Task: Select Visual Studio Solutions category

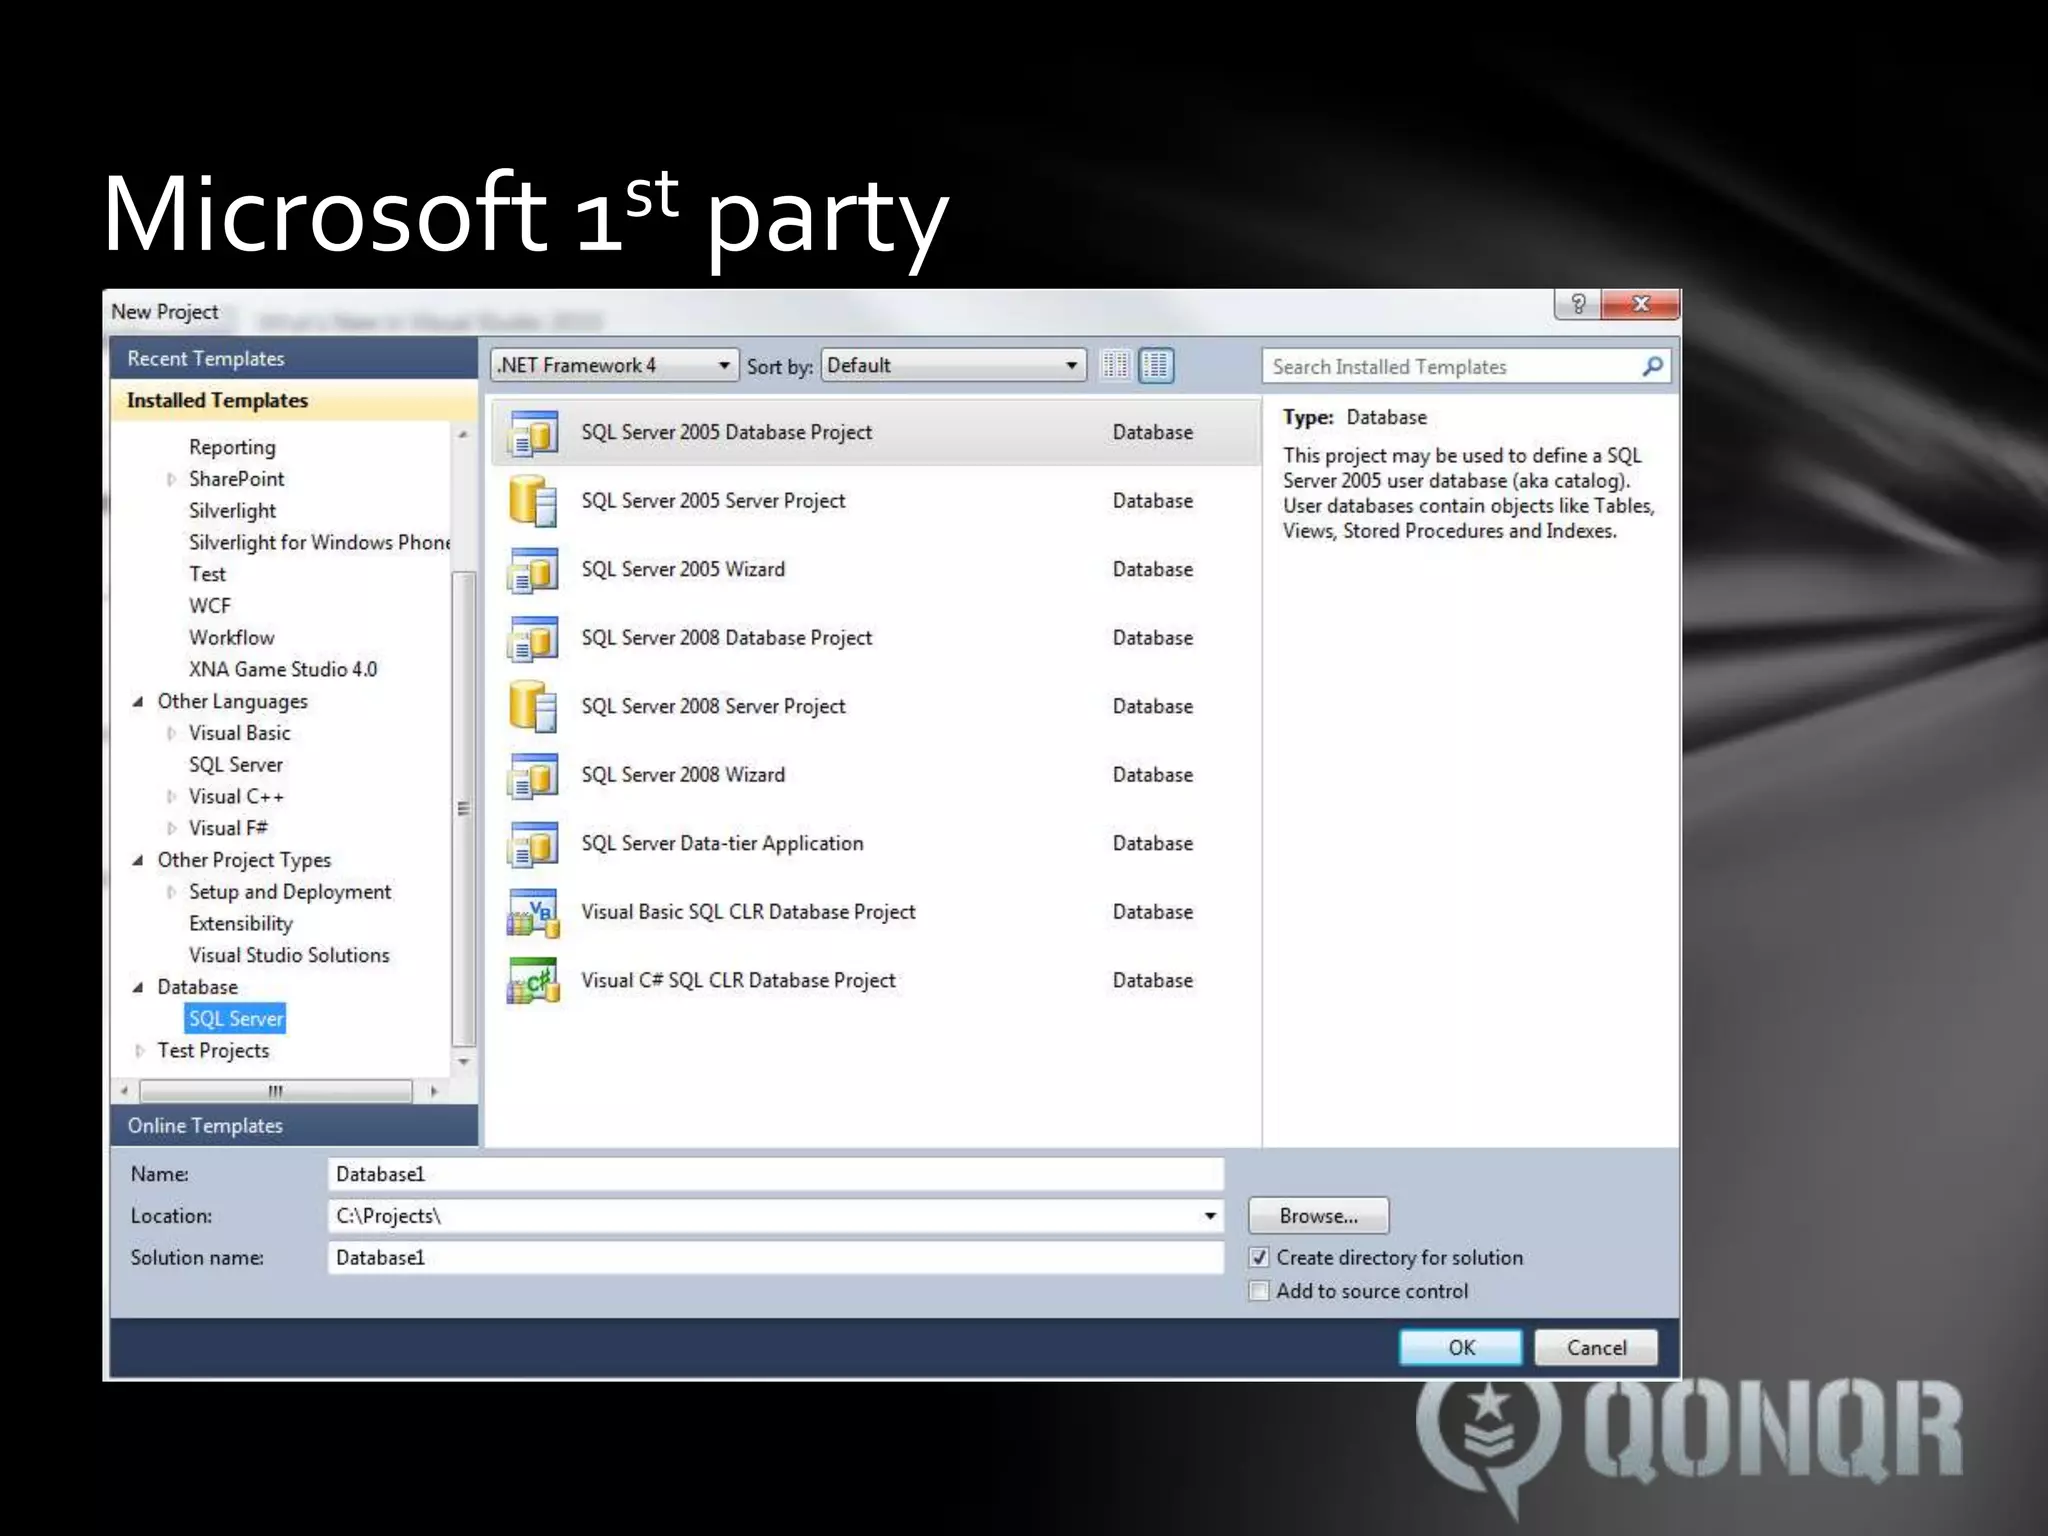Action: click(289, 955)
